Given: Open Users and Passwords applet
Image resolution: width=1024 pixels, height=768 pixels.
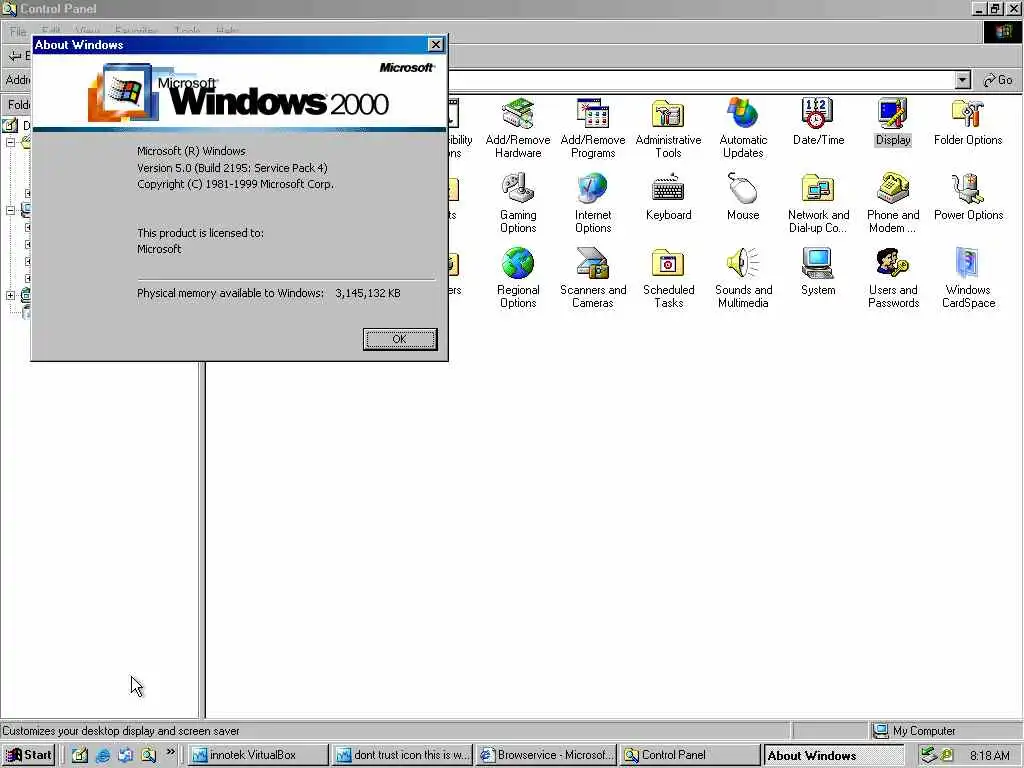Looking at the screenshot, I should pyautogui.click(x=893, y=278).
